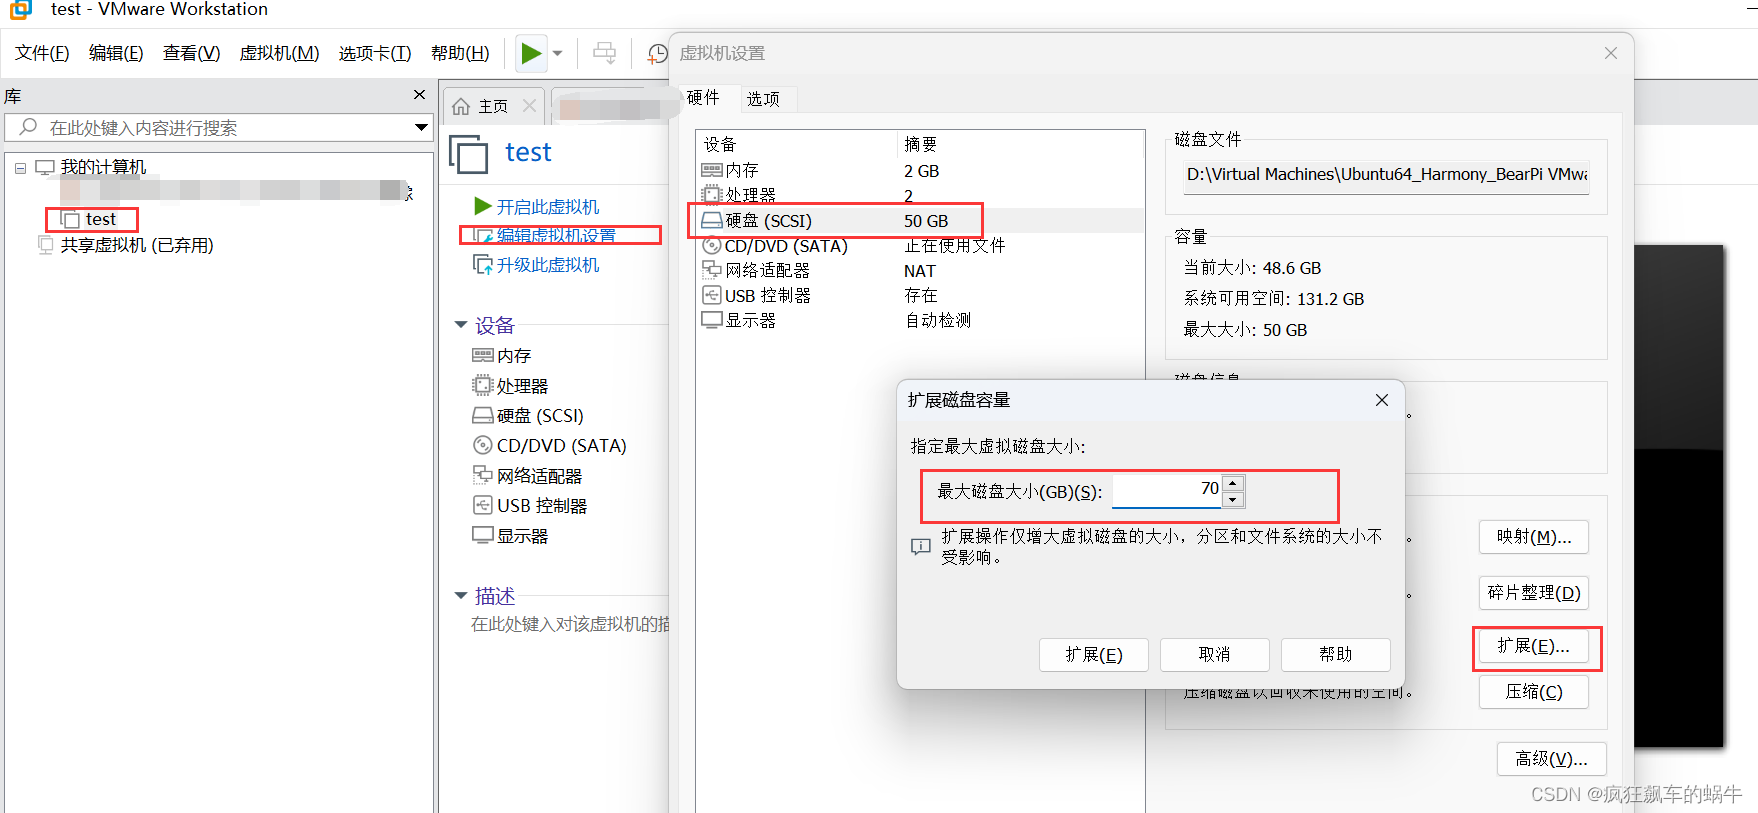Click 取消 in expand disk dialog
This screenshot has height=813, width=1758.
coord(1214,655)
